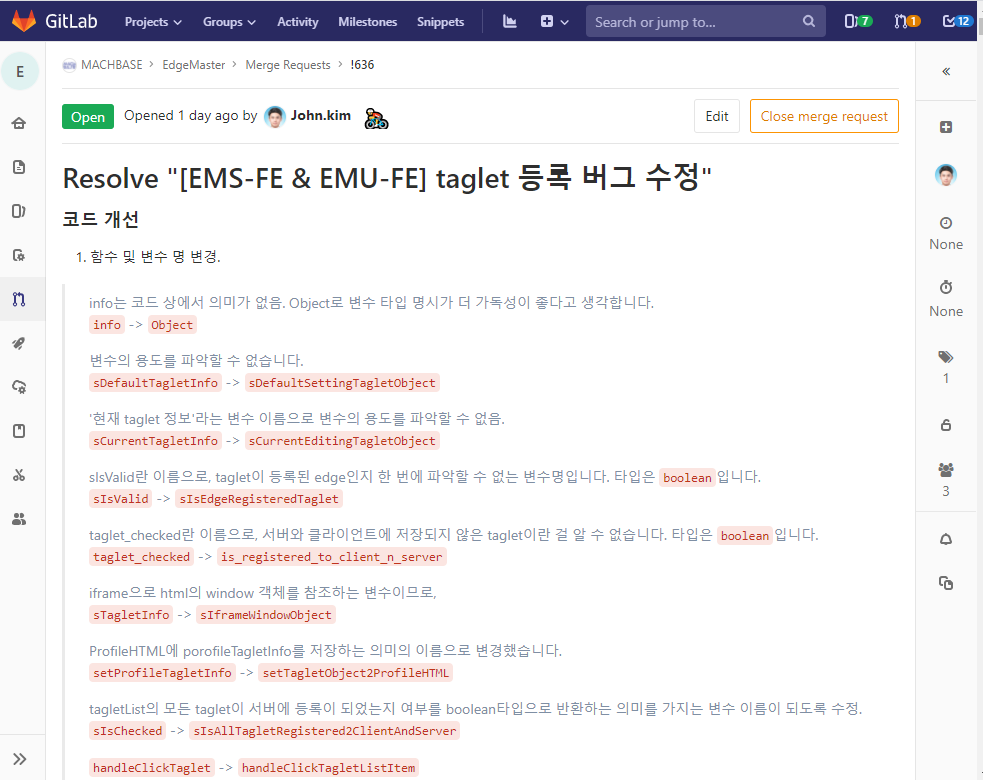Open the EdgeMaster breadcrumb link
The height and width of the screenshot is (780, 983).
193,65
